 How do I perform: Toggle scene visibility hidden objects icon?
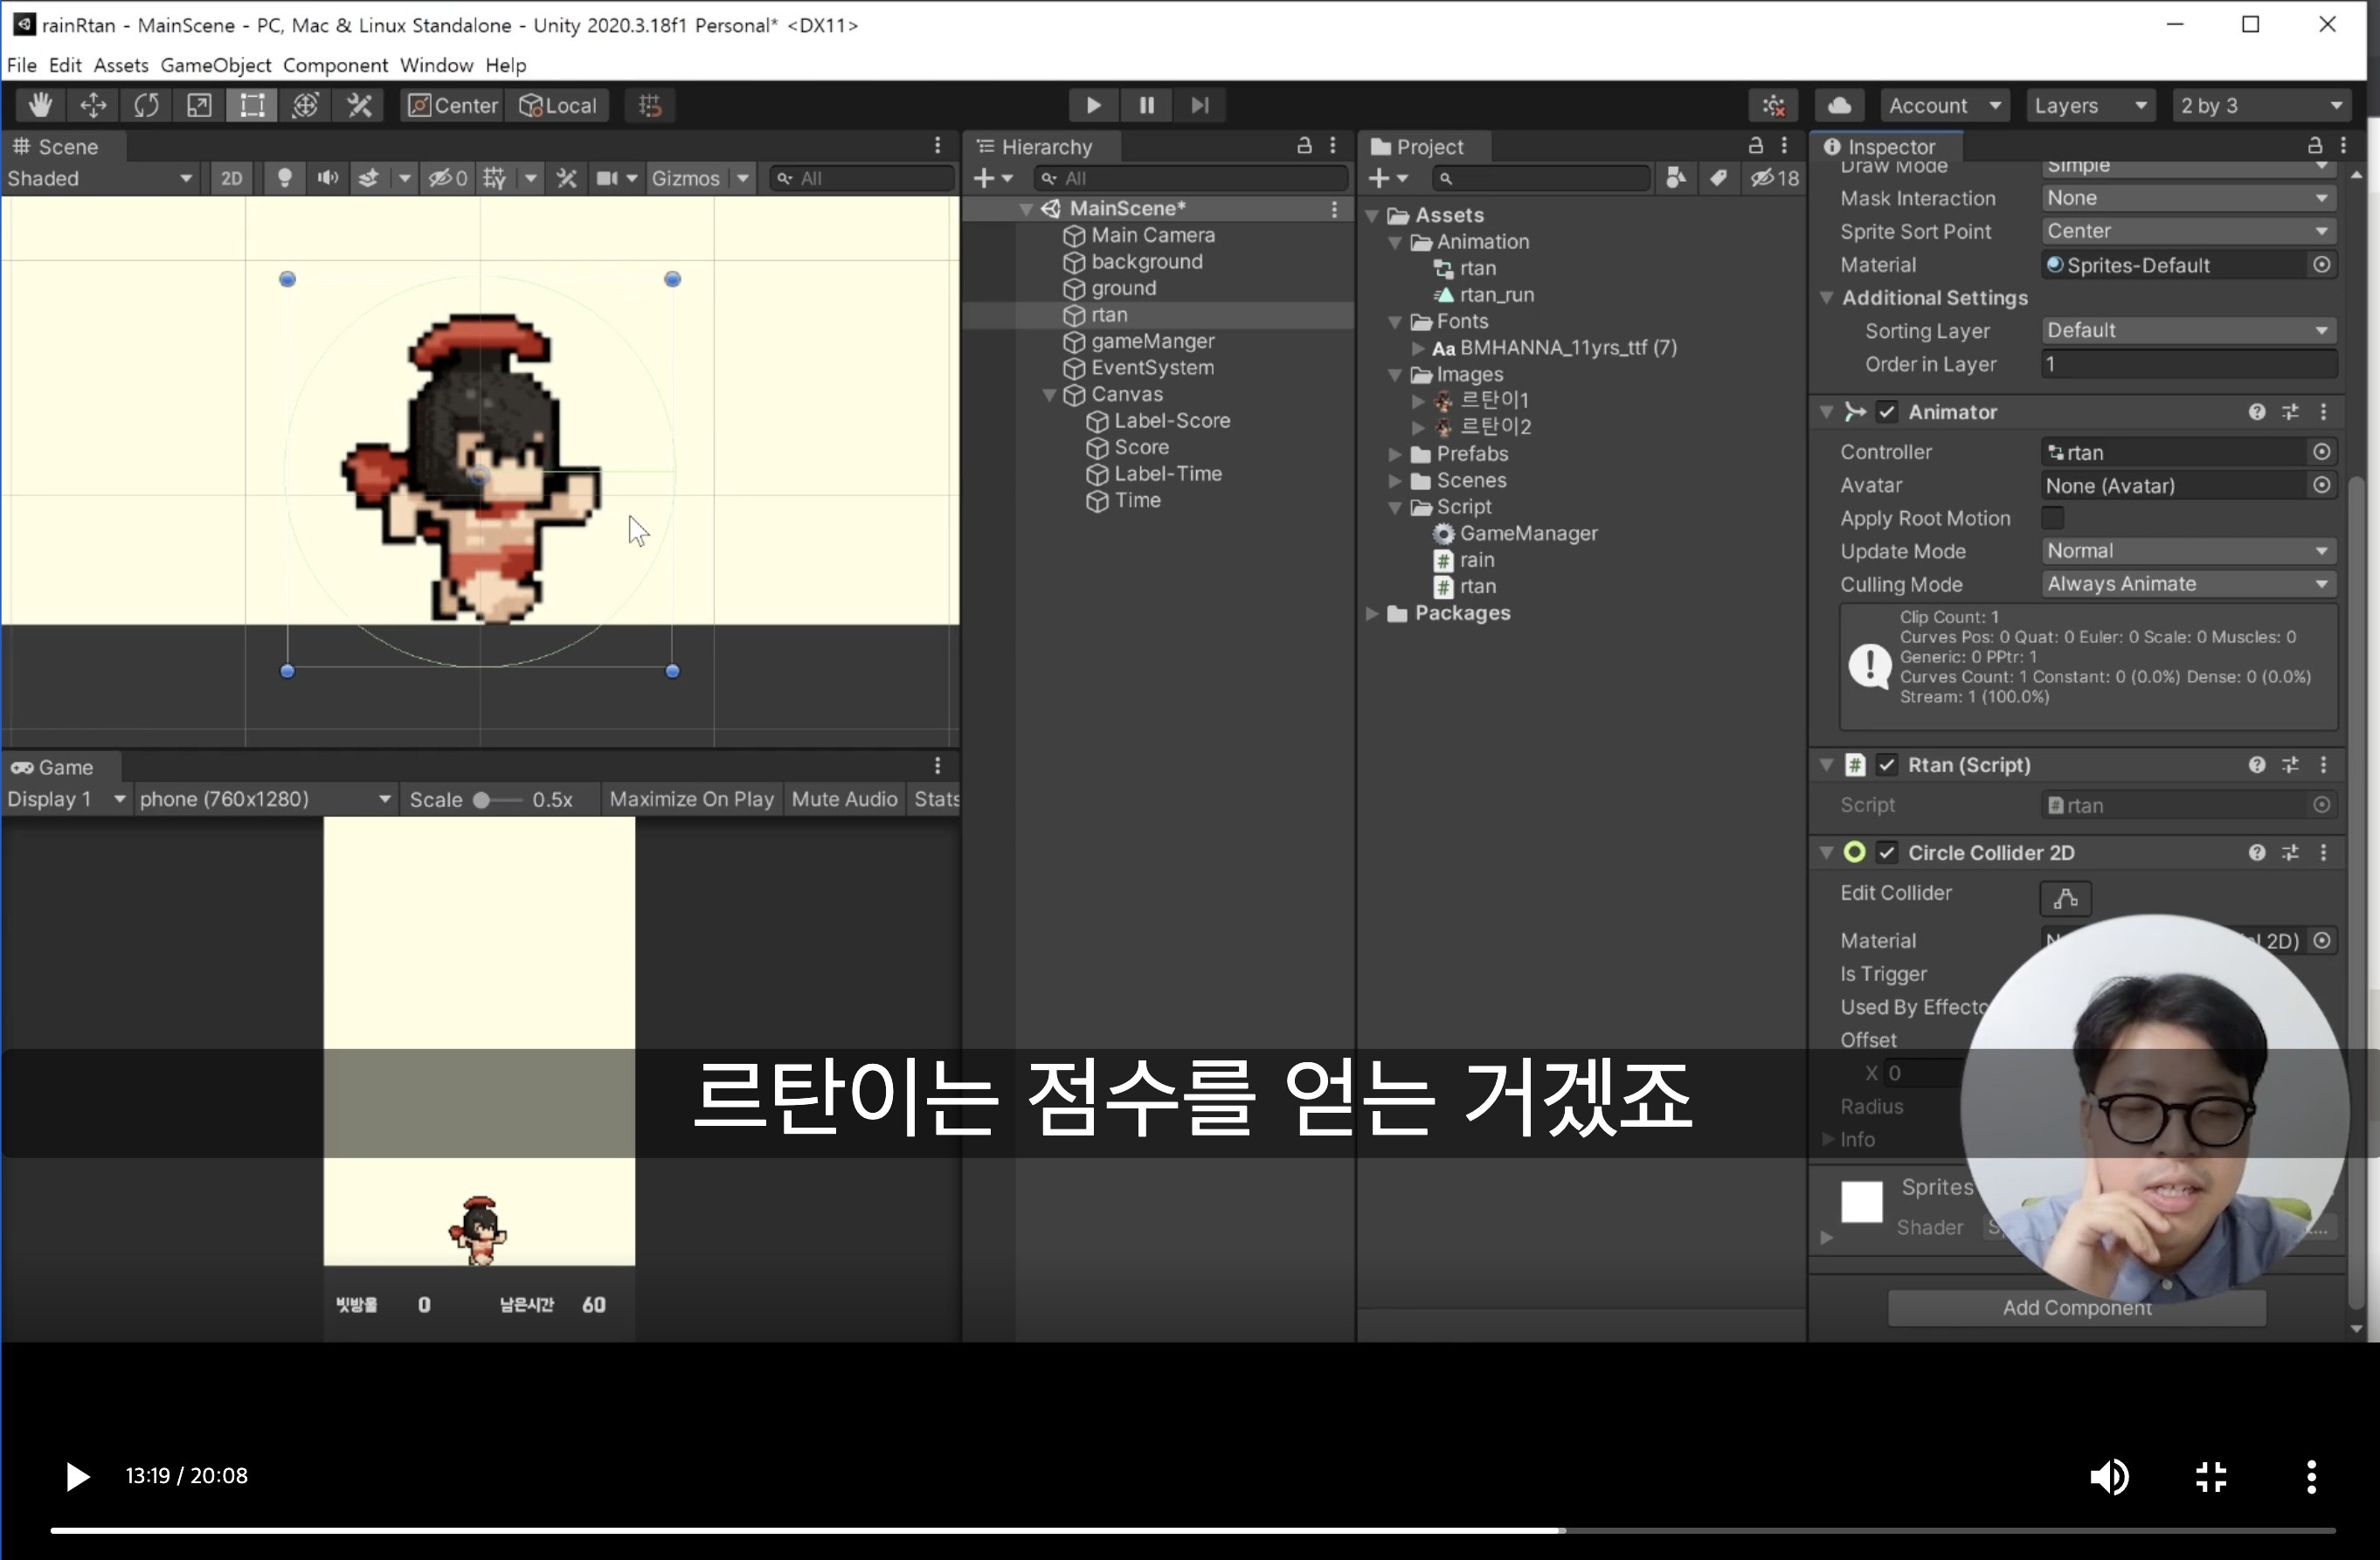[x=447, y=178]
